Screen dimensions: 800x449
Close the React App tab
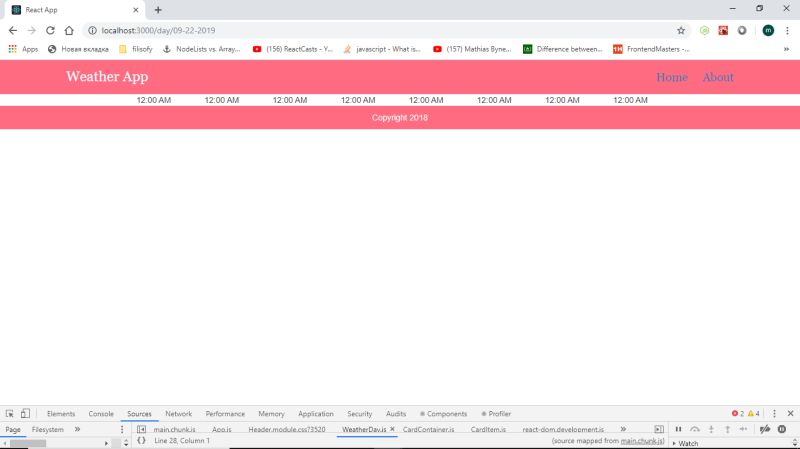pos(136,10)
